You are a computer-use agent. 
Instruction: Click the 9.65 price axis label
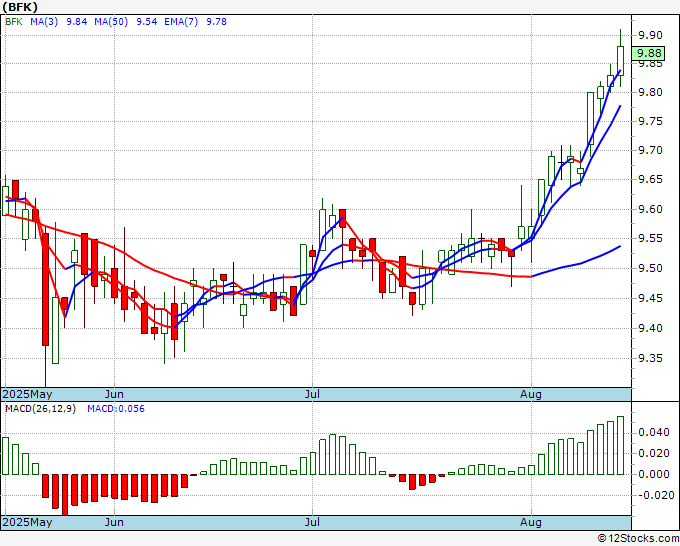pos(651,180)
